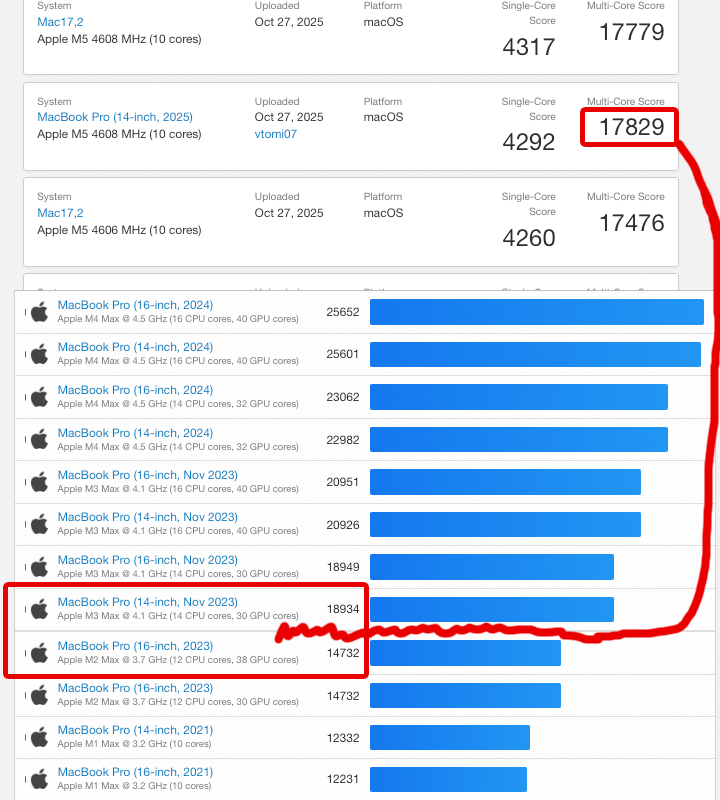
Task: Open MacBook Pro (16-inch, 2023) with 30 GPU cores
Action: point(135,688)
